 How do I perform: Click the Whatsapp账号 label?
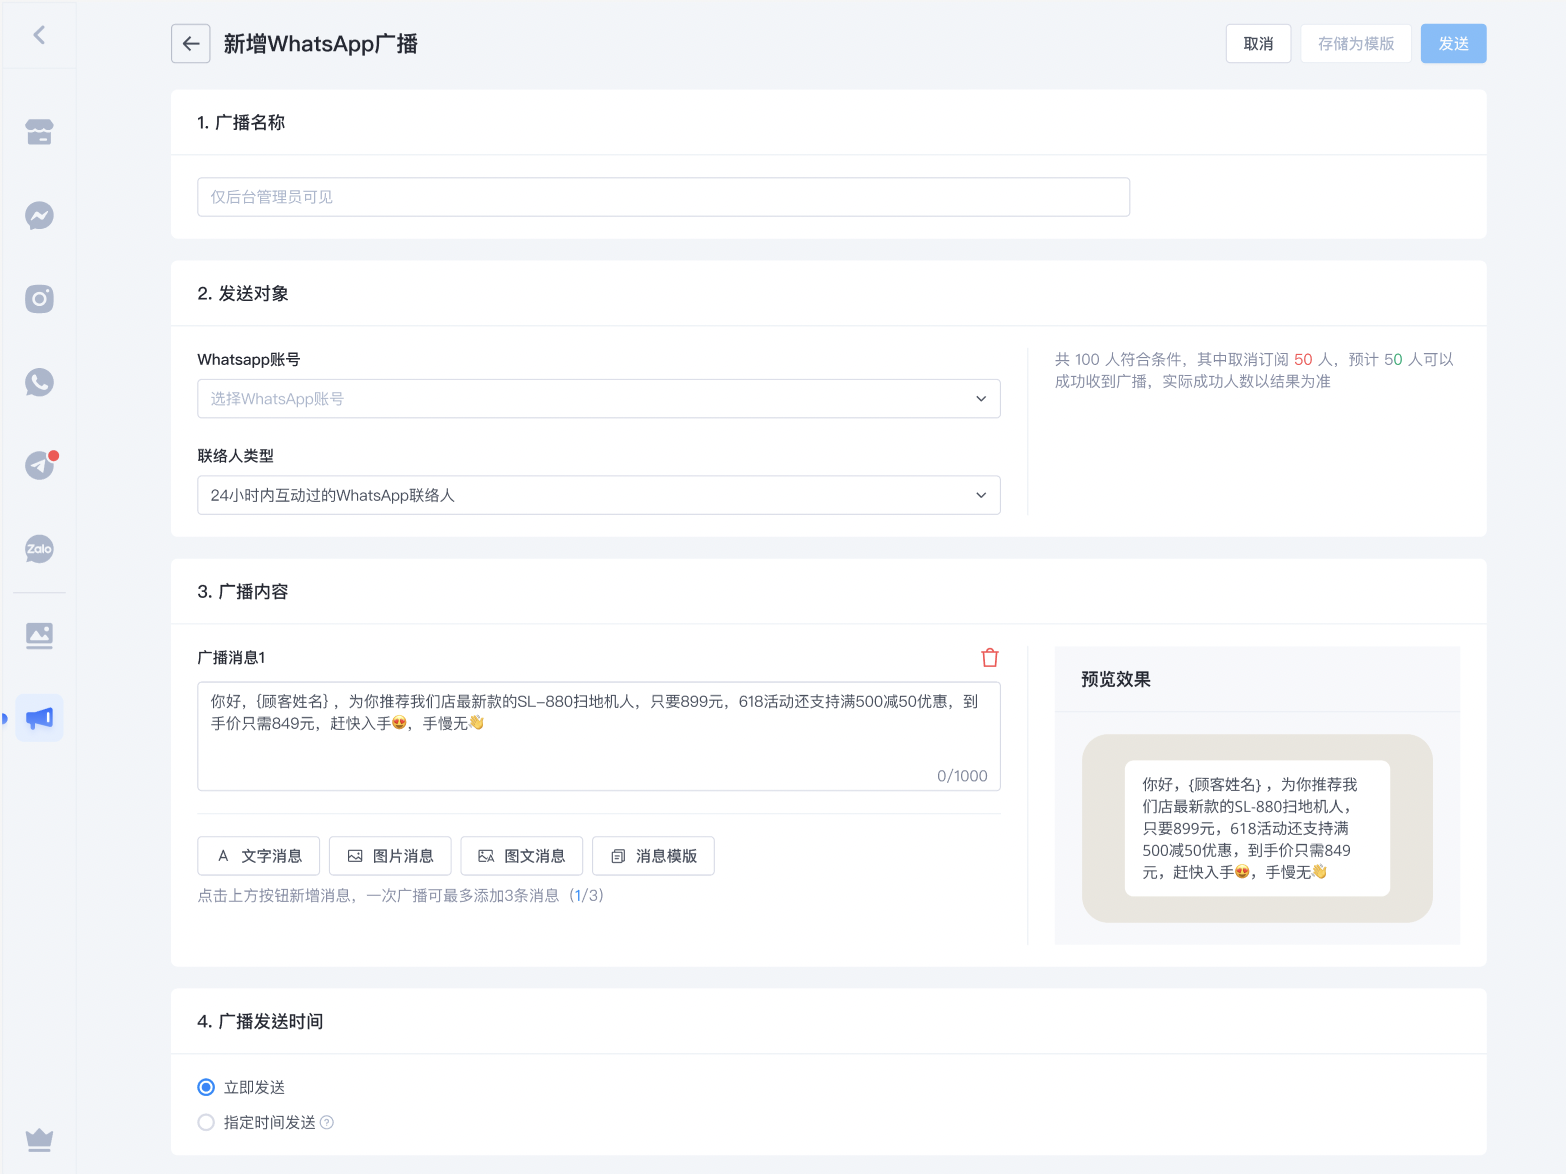pyautogui.click(x=249, y=359)
